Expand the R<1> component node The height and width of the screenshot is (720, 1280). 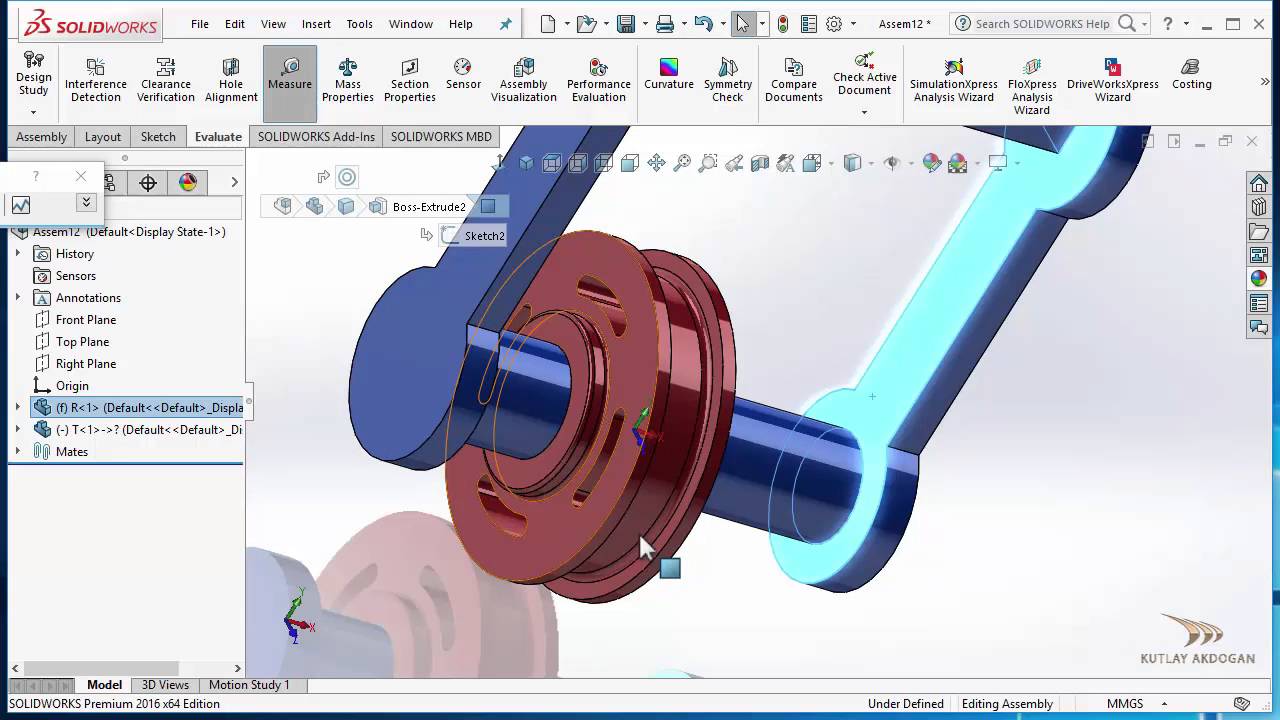coord(17,408)
